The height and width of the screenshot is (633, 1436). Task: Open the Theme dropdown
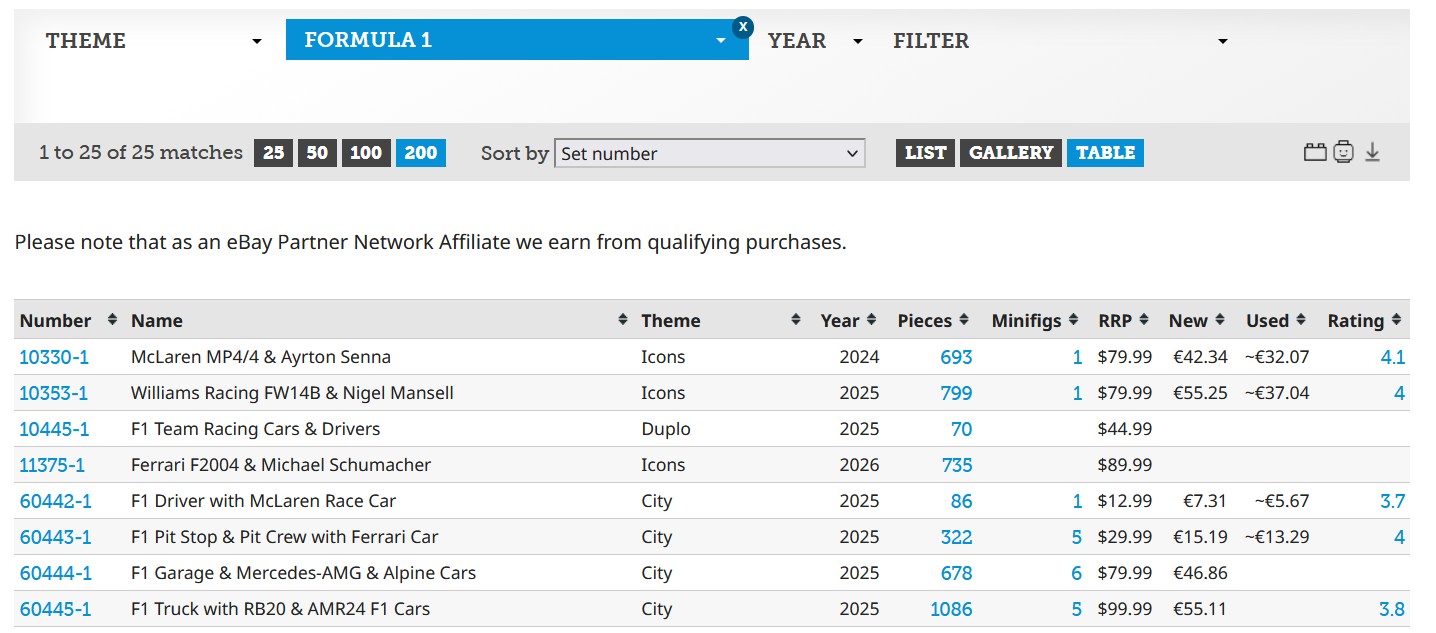pyautogui.click(x=154, y=41)
